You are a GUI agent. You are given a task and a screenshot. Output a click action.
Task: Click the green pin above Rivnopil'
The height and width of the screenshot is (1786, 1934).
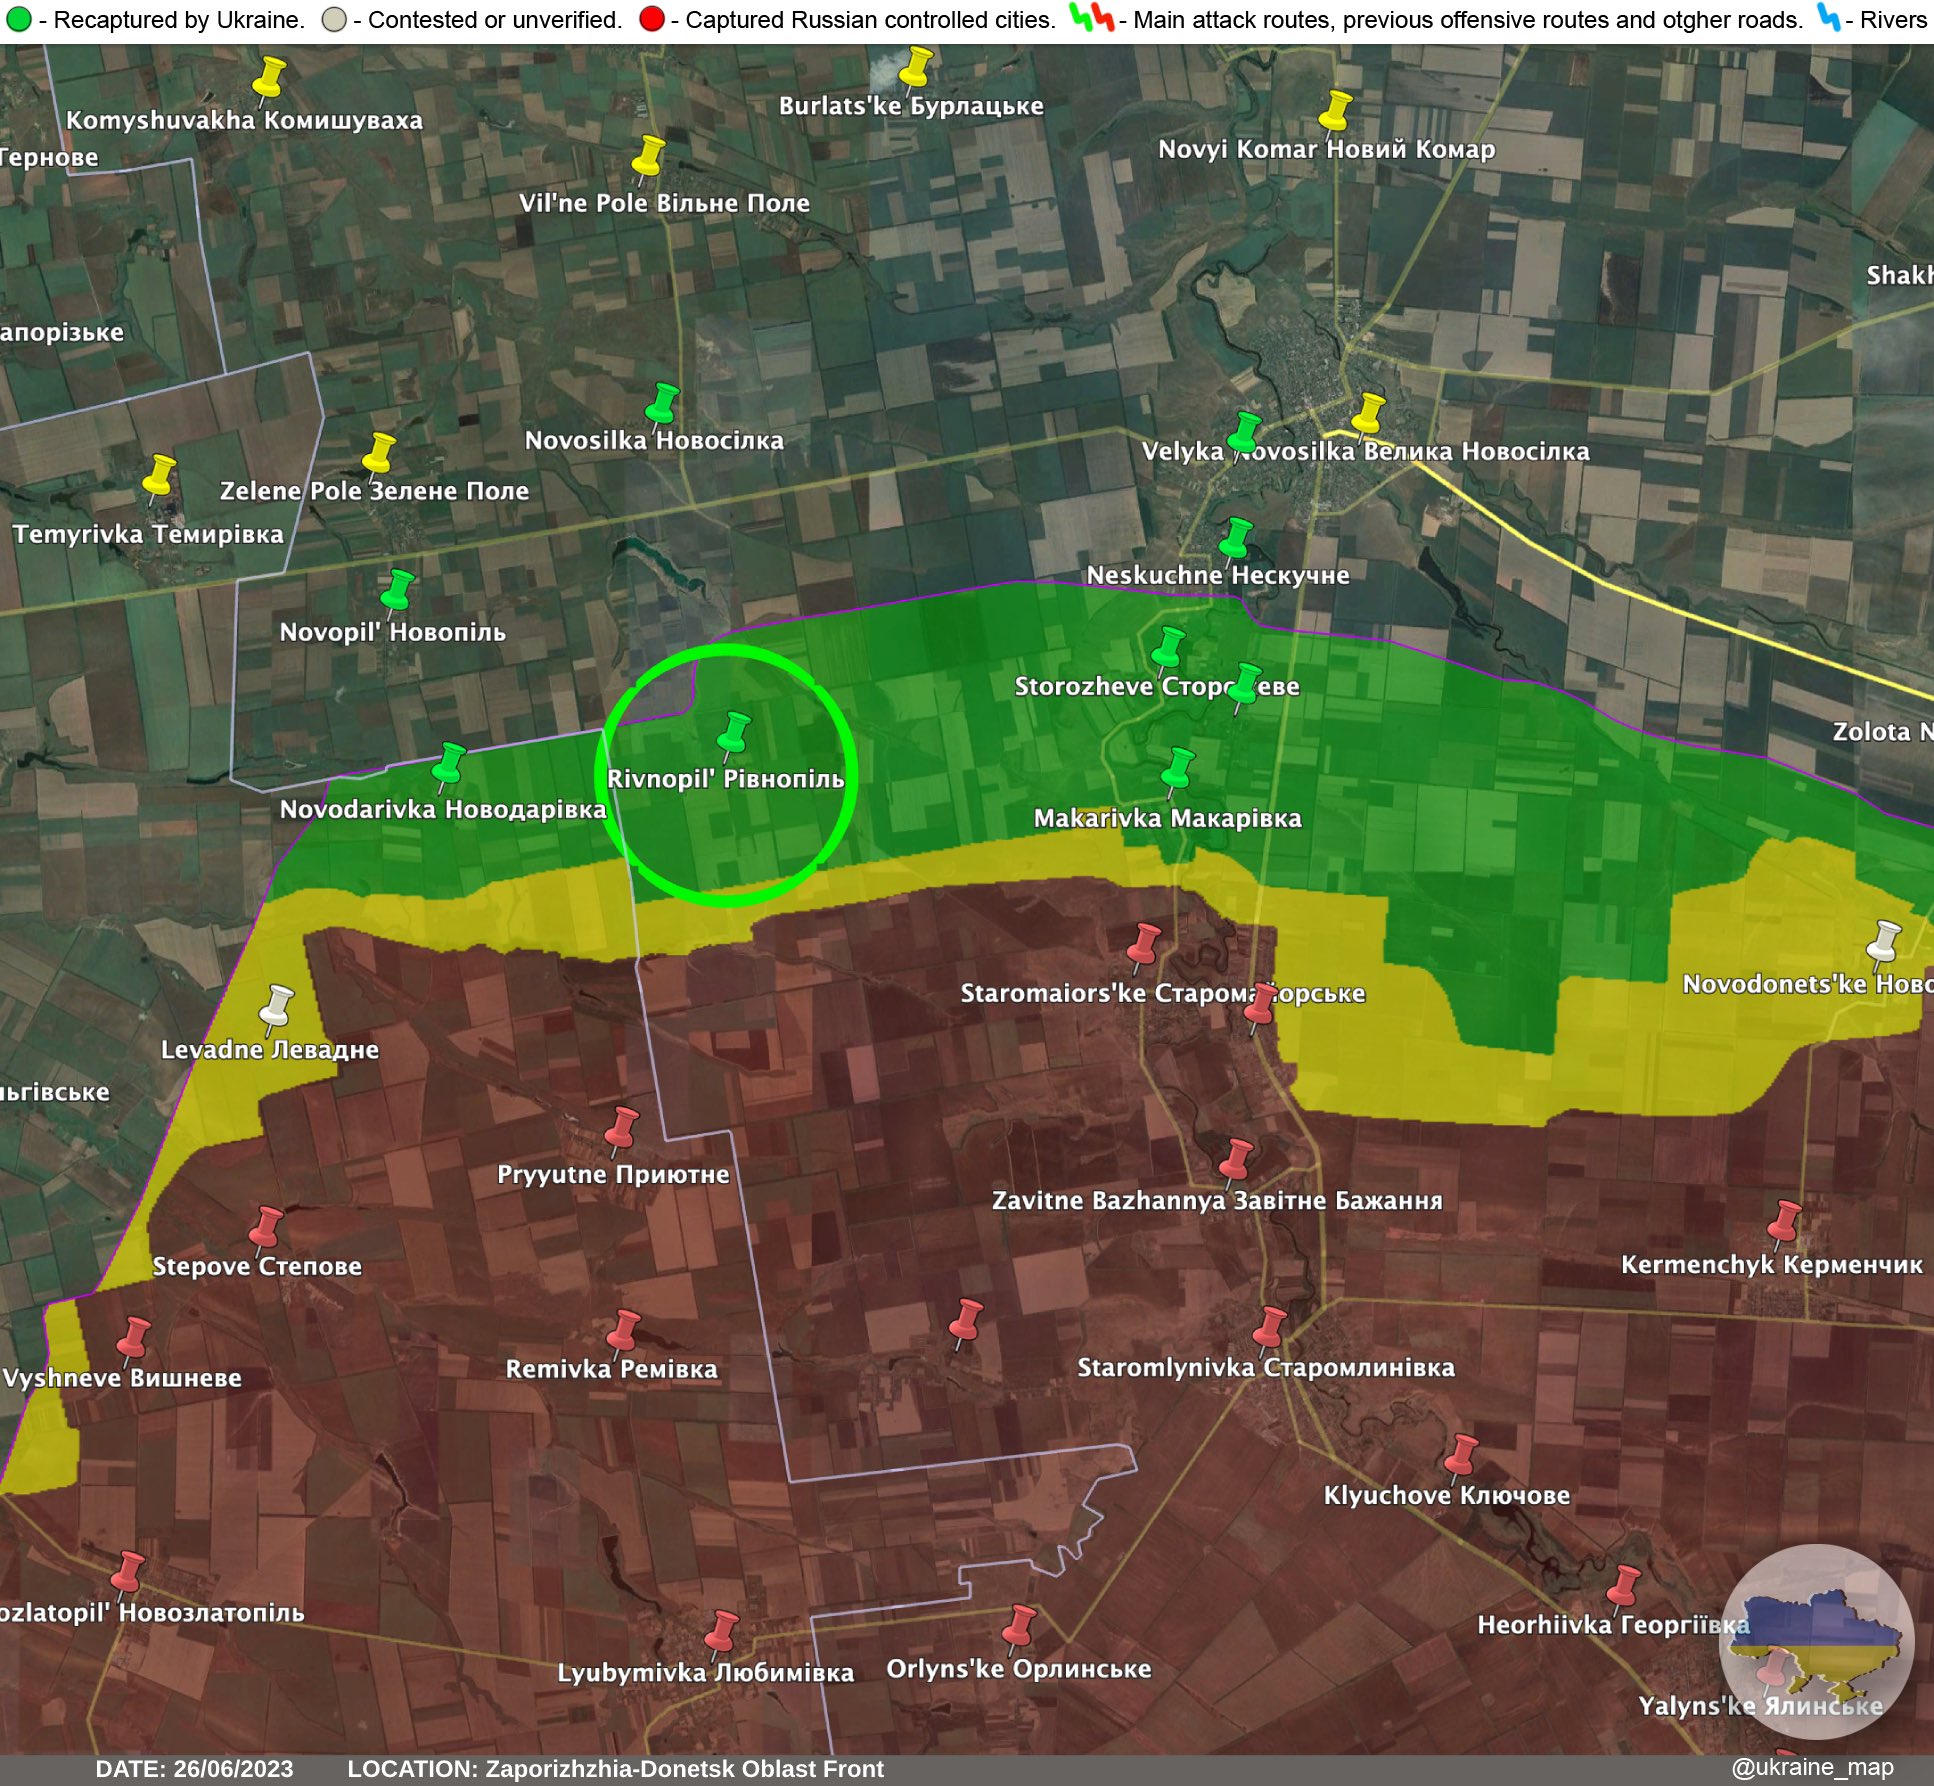734,731
